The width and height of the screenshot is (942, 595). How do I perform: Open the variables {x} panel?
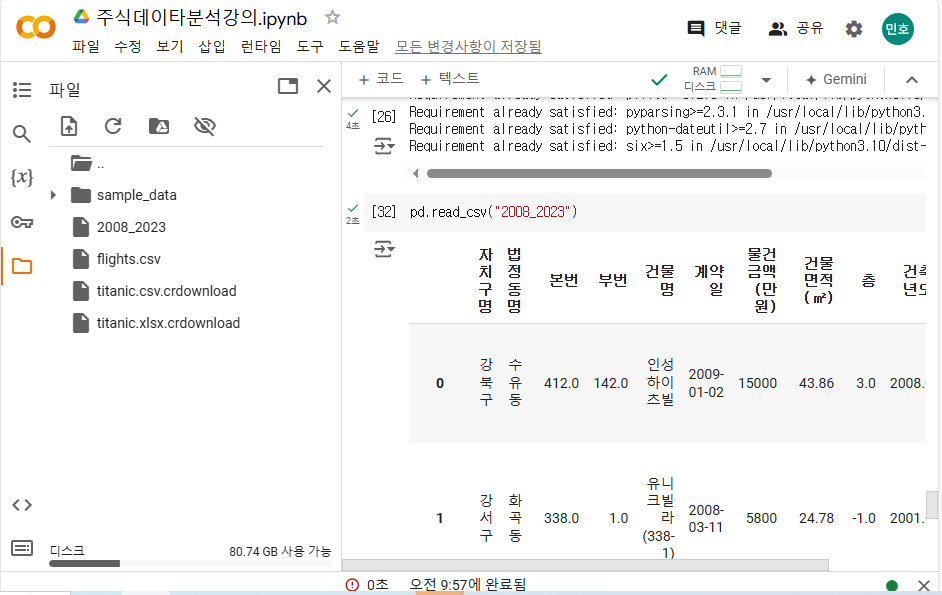tap(22, 177)
